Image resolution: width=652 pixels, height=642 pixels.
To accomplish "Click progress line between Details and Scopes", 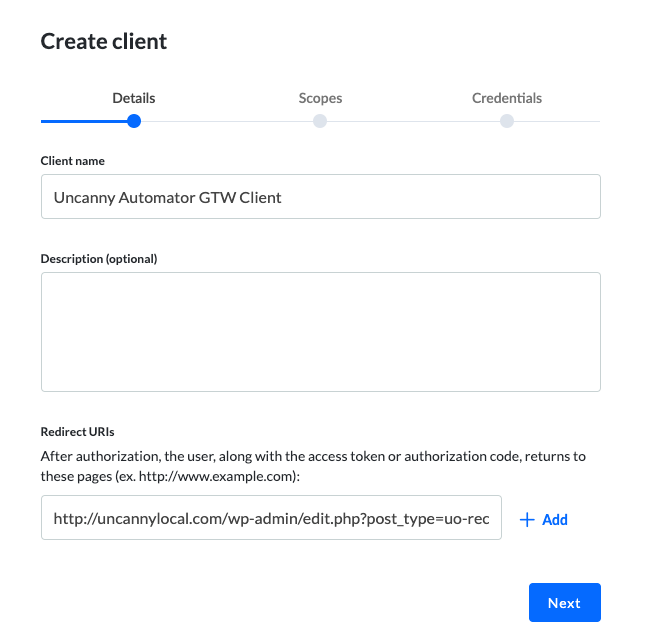I will 227,121.
